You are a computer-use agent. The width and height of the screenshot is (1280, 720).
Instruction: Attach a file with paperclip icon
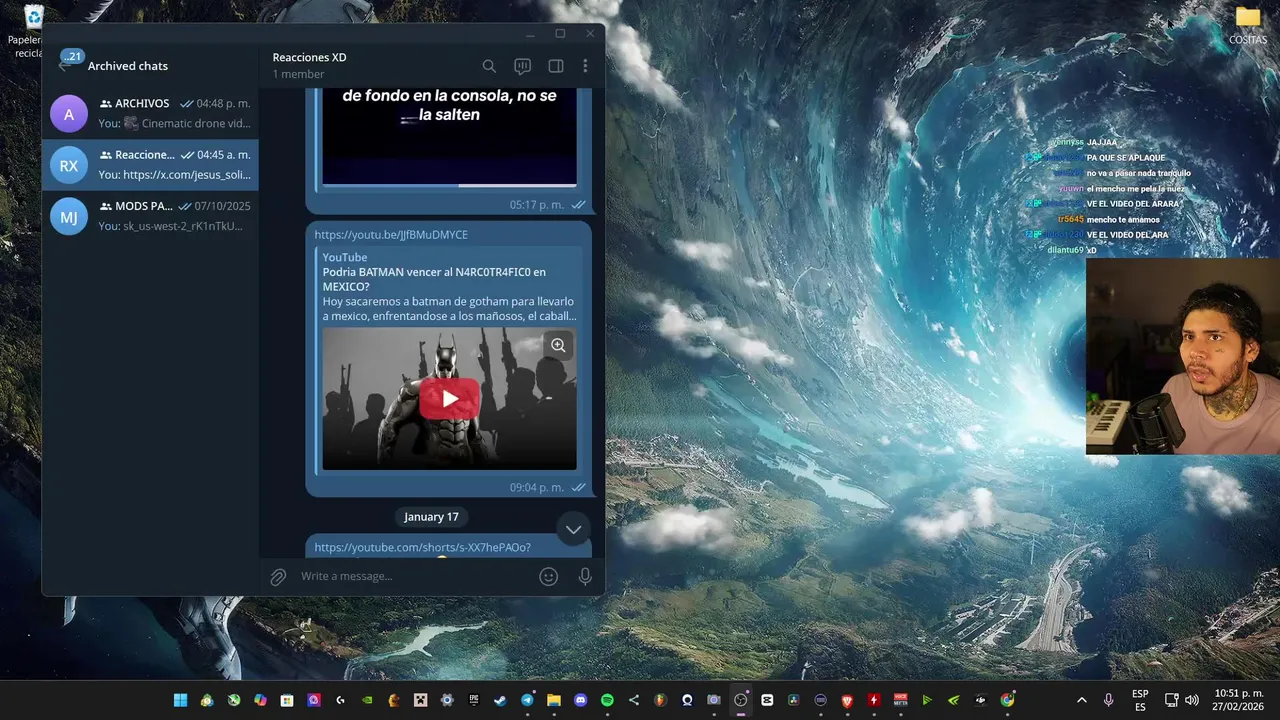pos(278,576)
